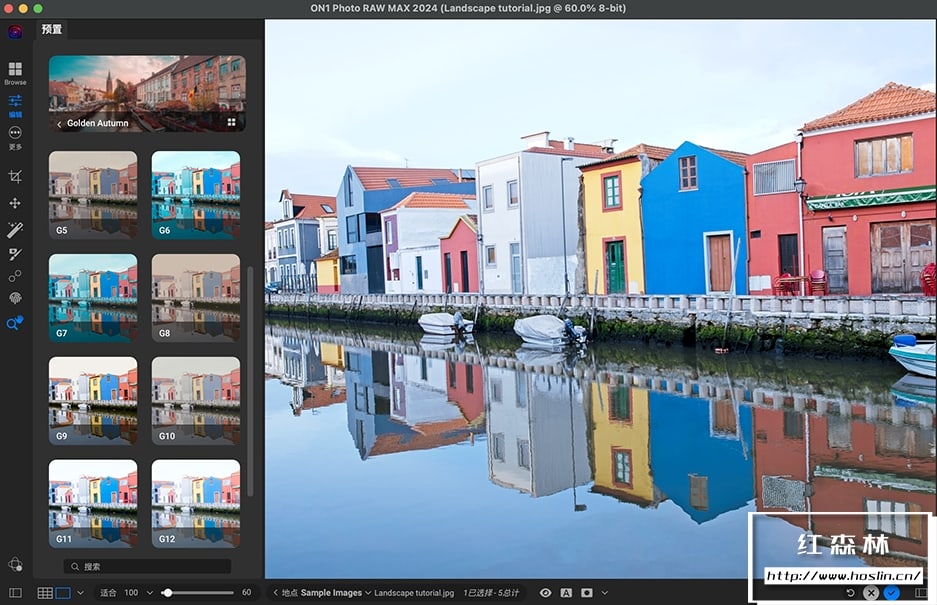Select the Retouch brush tool
Screen dimensions: 937x605
pyautogui.click(x=15, y=254)
